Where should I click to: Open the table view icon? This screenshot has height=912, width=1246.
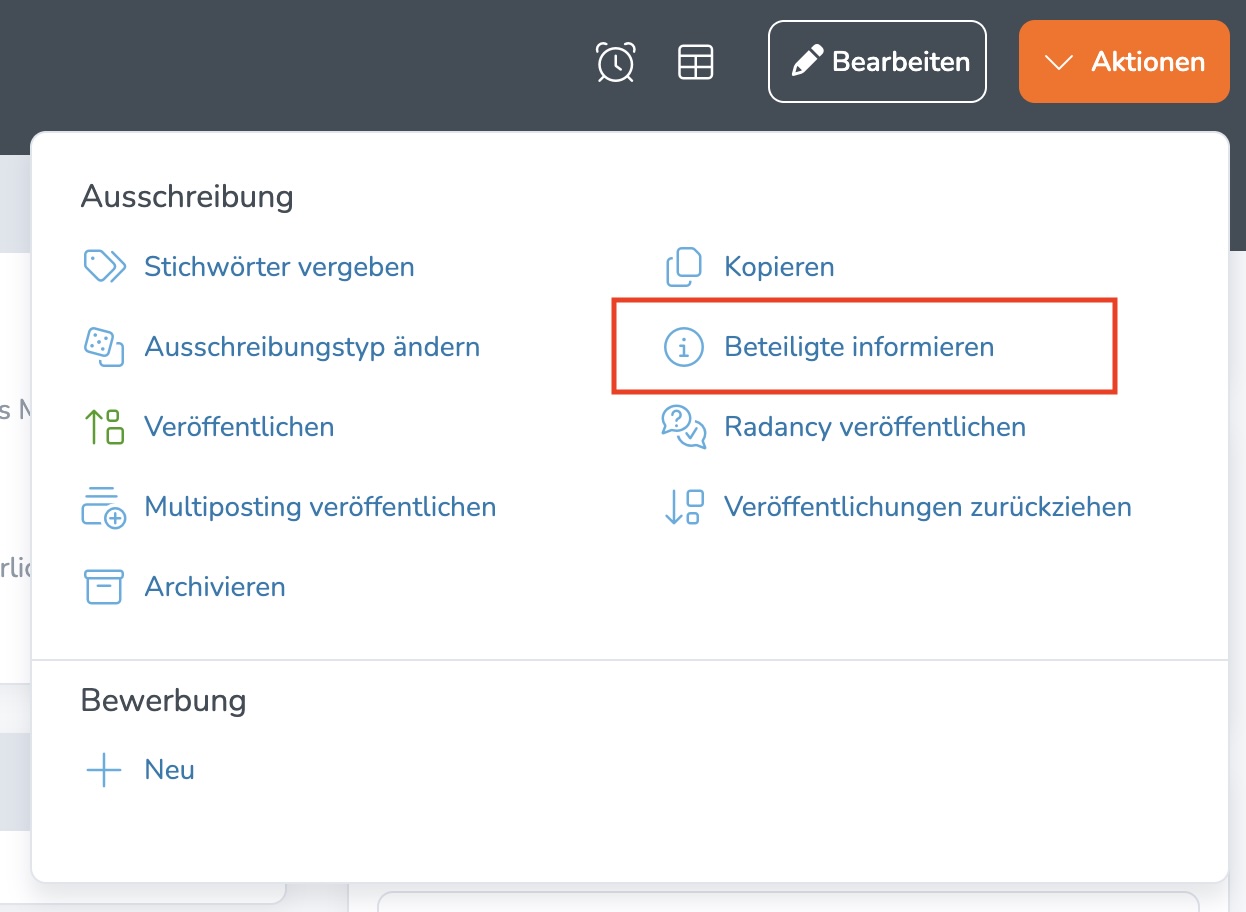(696, 61)
